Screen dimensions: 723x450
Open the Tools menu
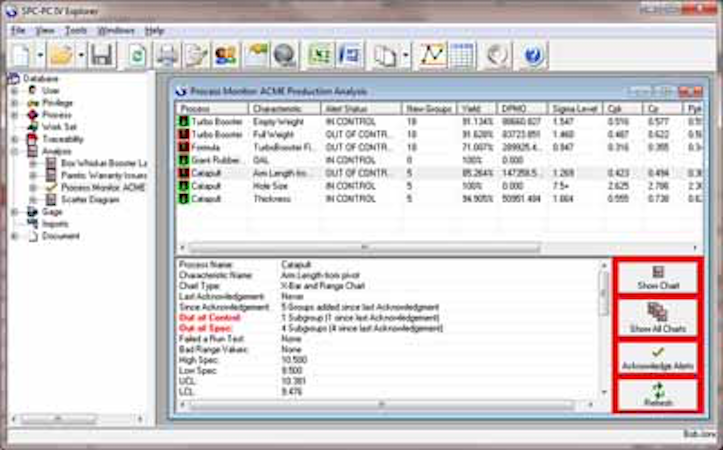[x=76, y=31]
